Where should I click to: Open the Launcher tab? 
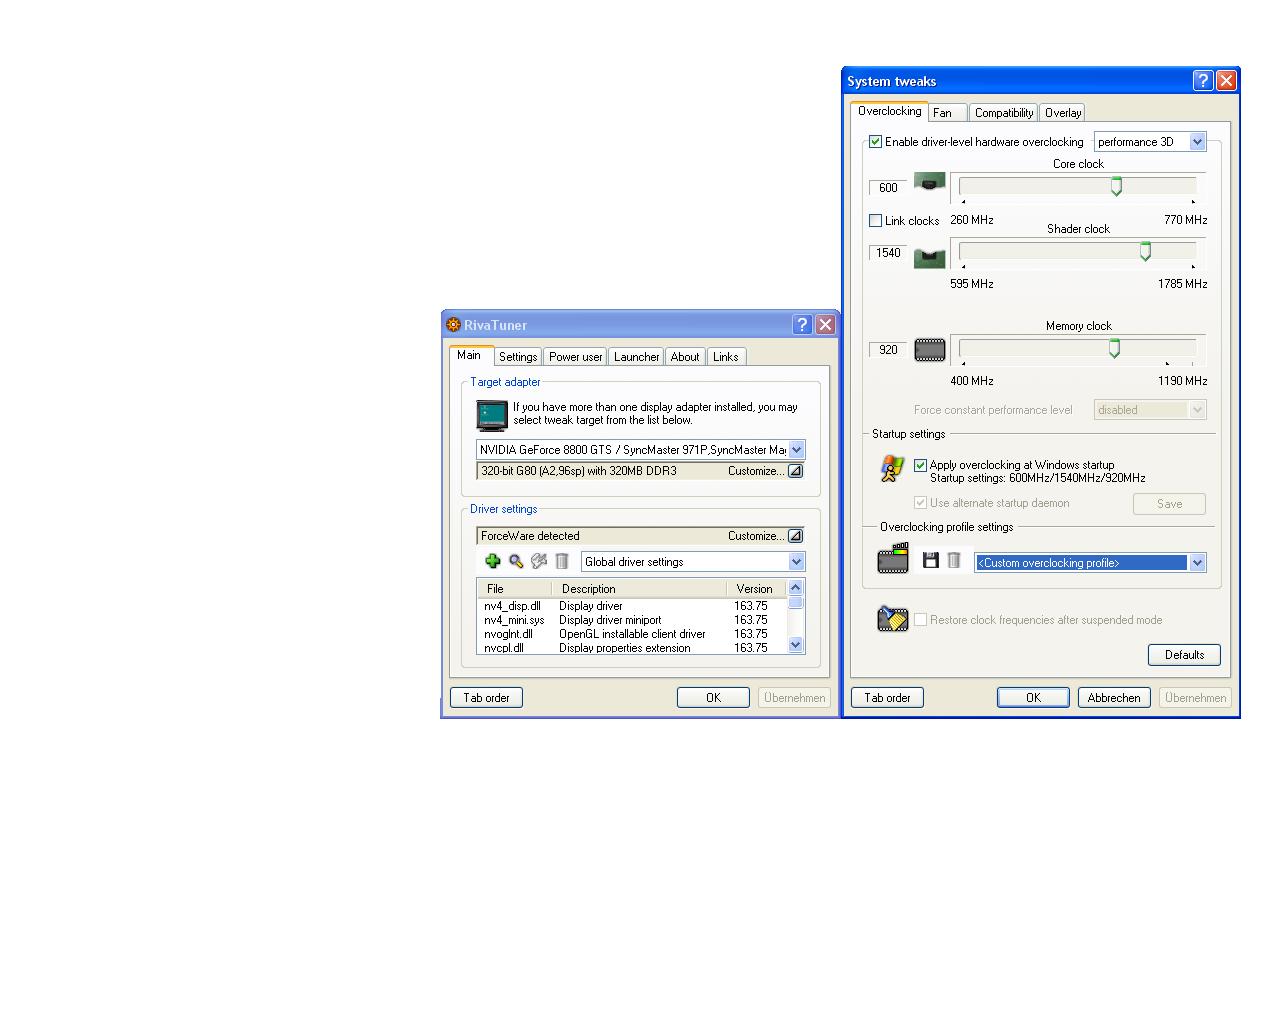pyautogui.click(x=637, y=357)
